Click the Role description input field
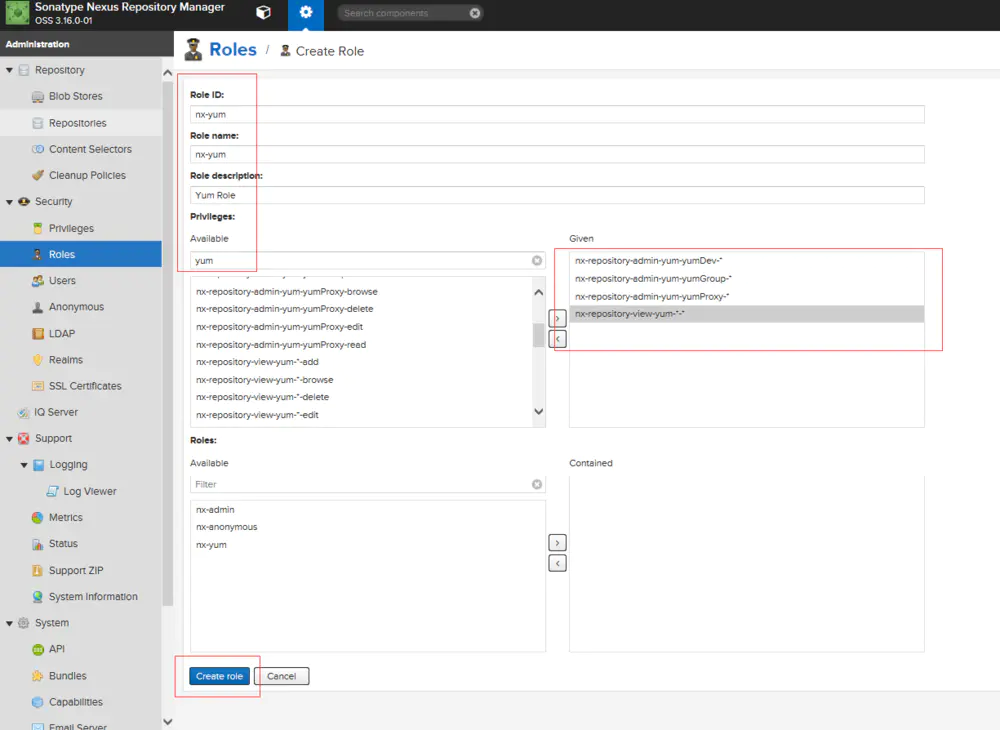1000x730 pixels. click(557, 195)
